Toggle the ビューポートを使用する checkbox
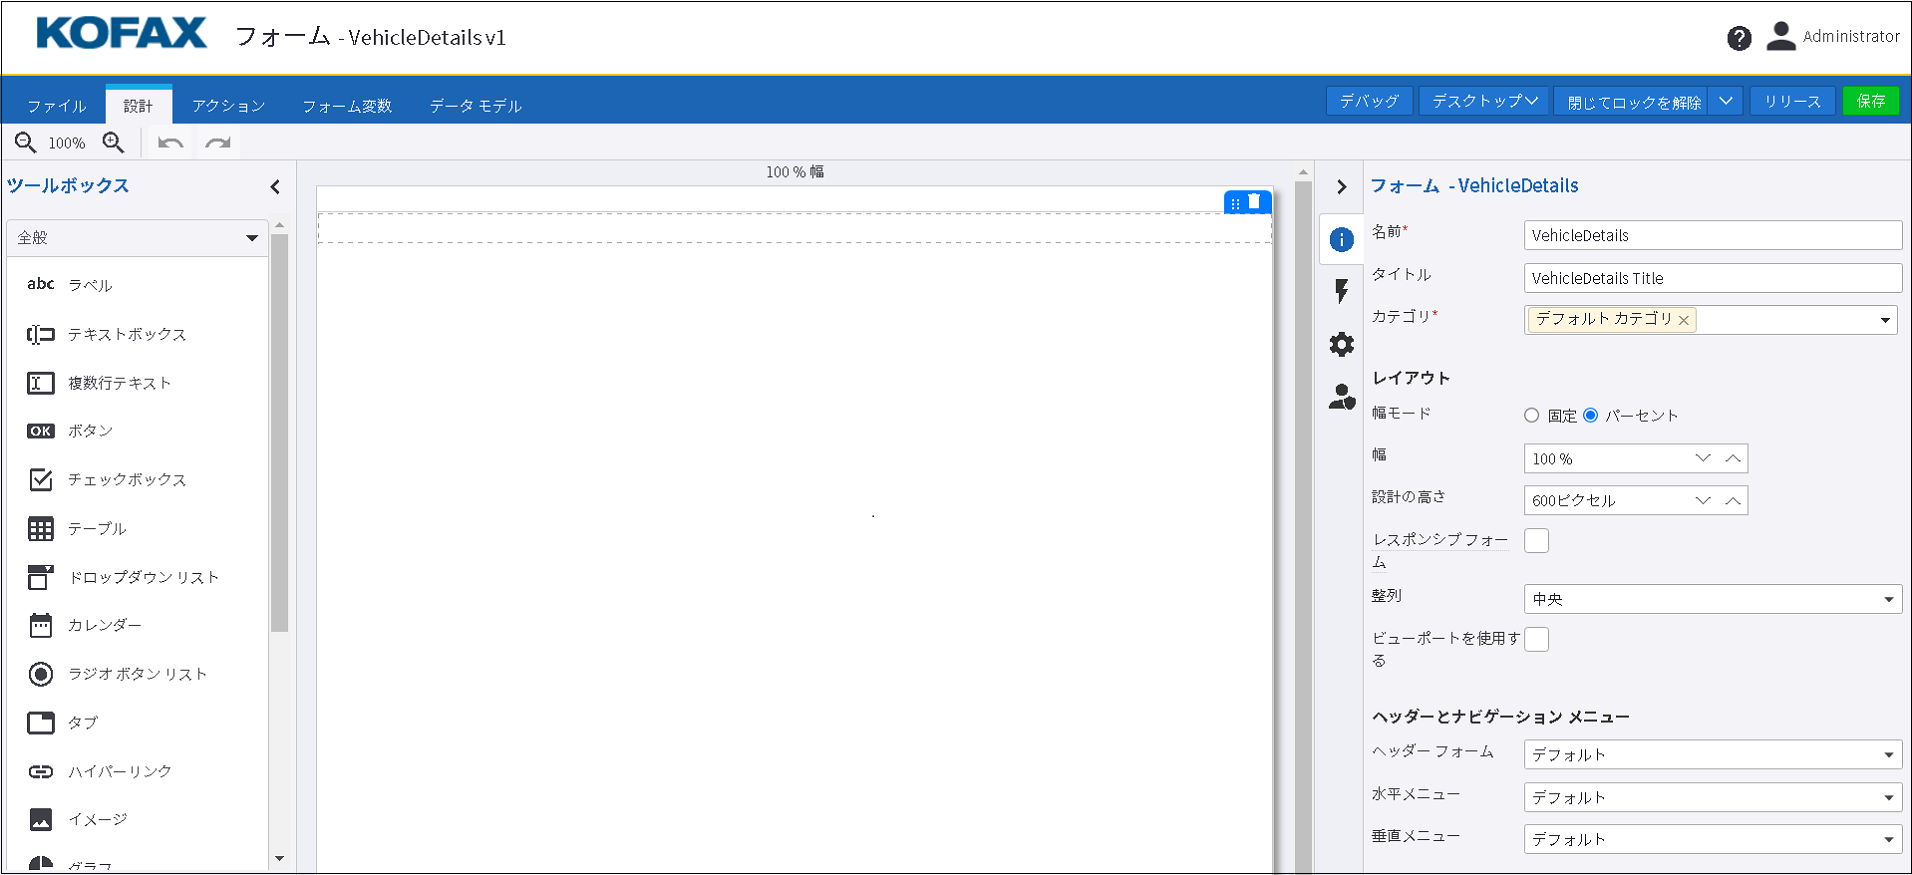 (x=1536, y=640)
